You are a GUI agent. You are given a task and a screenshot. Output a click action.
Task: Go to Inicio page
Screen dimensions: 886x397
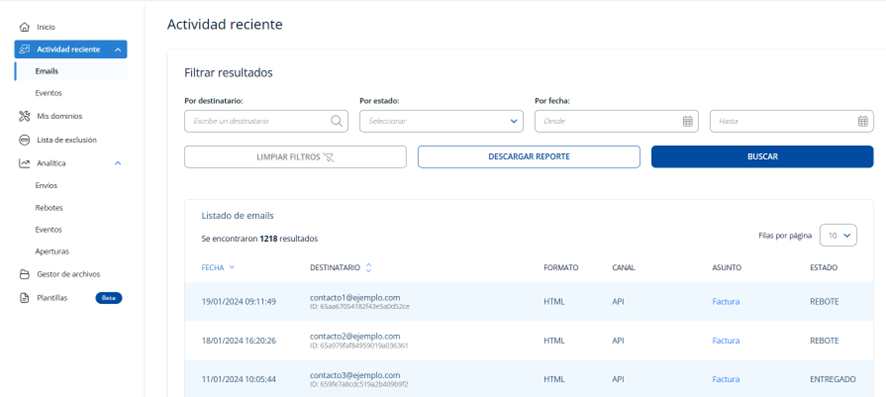(x=46, y=27)
